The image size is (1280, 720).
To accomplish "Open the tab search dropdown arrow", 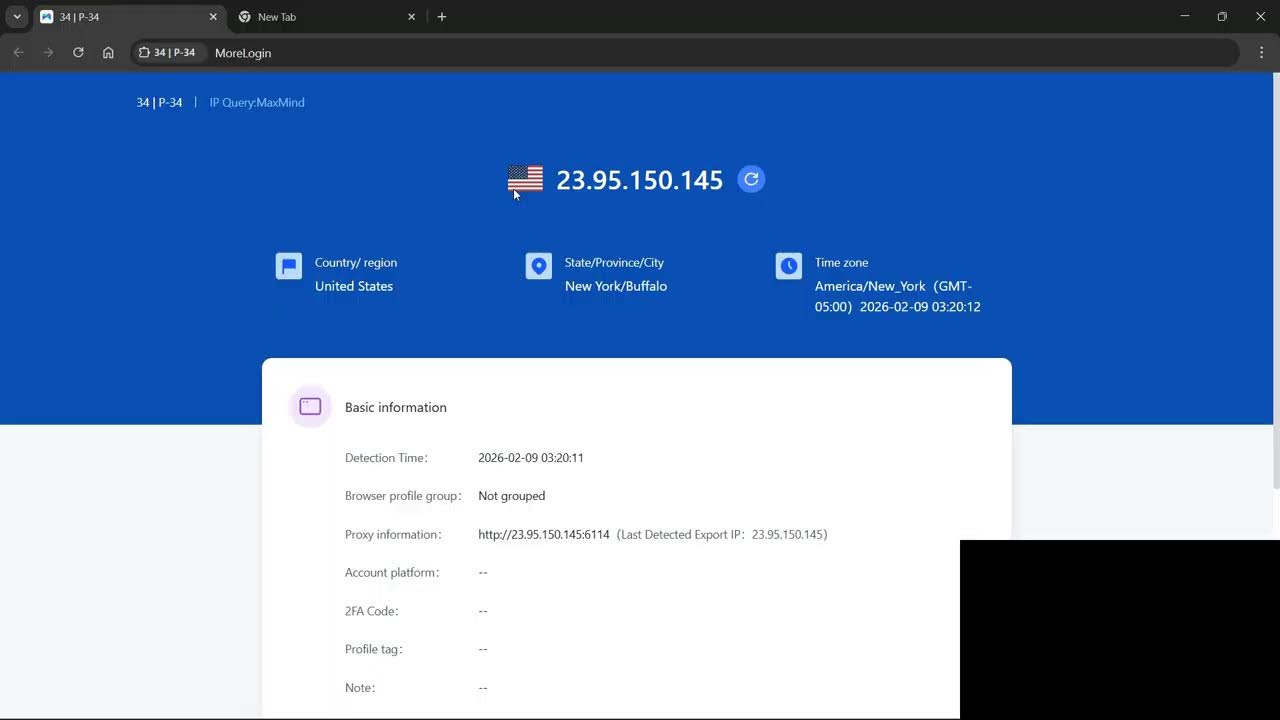I will 17,17.
